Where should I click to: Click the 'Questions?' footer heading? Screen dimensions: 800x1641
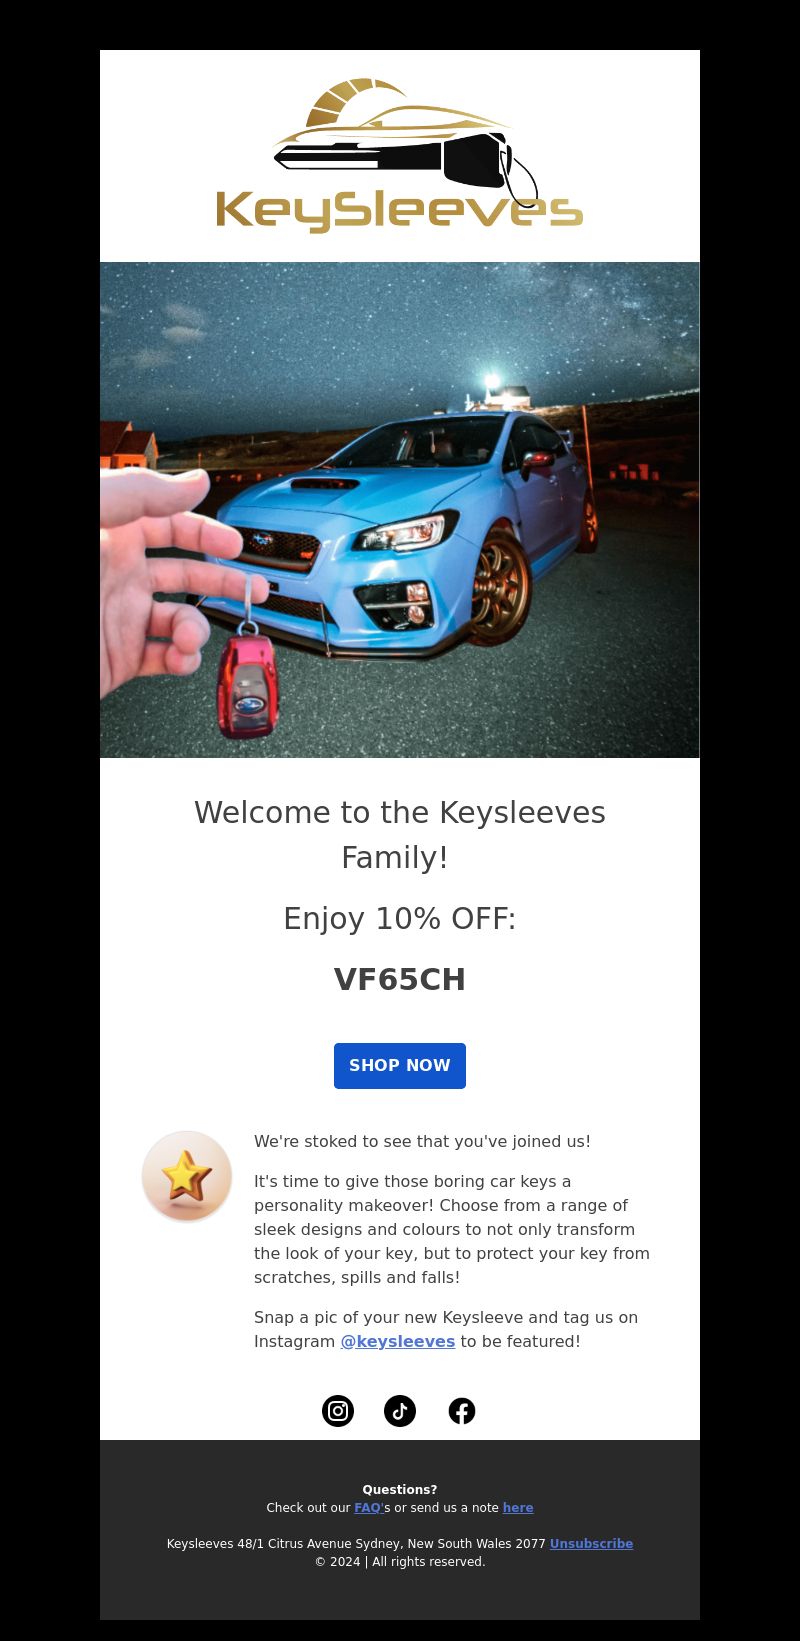tap(400, 1490)
